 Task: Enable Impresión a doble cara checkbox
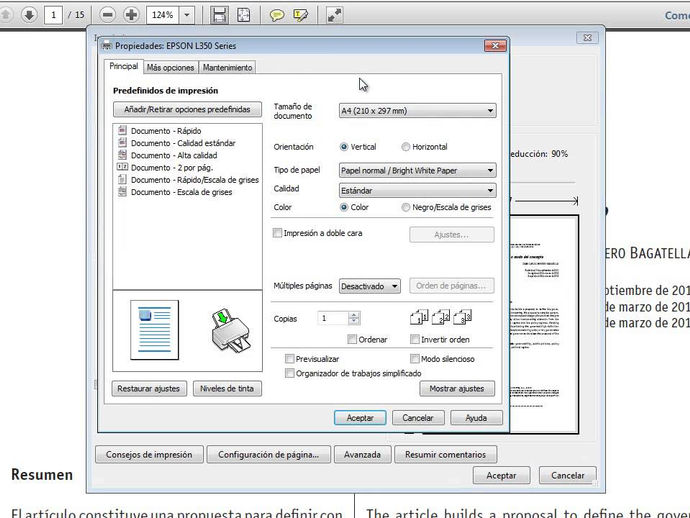point(277,233)
